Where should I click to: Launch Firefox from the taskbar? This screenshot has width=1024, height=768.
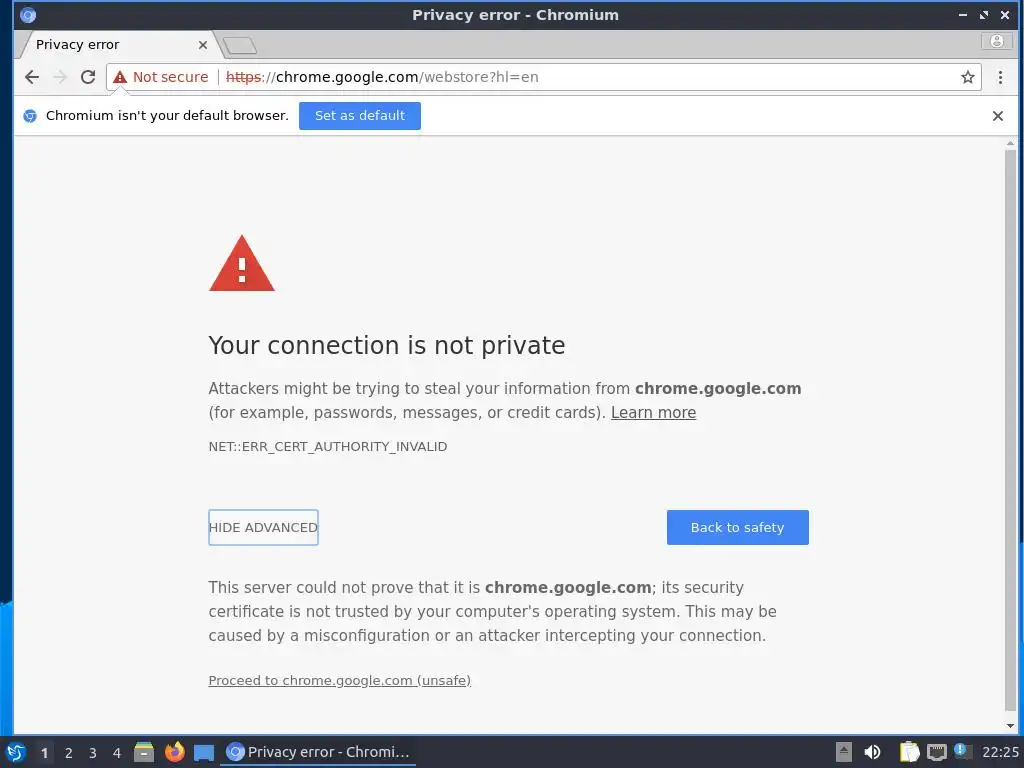tap(174, 752)
